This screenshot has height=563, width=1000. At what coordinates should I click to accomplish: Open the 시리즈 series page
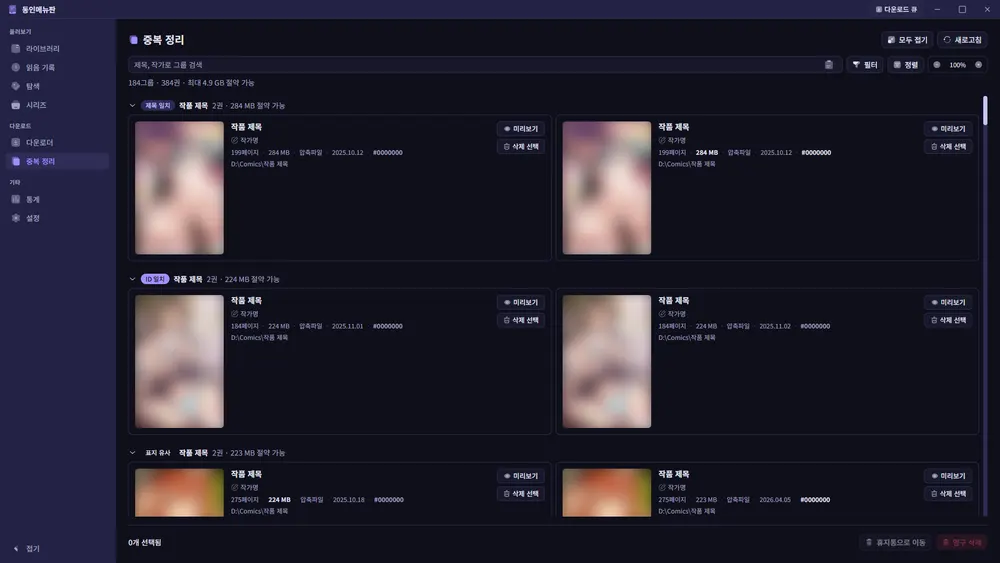point(57,105)
